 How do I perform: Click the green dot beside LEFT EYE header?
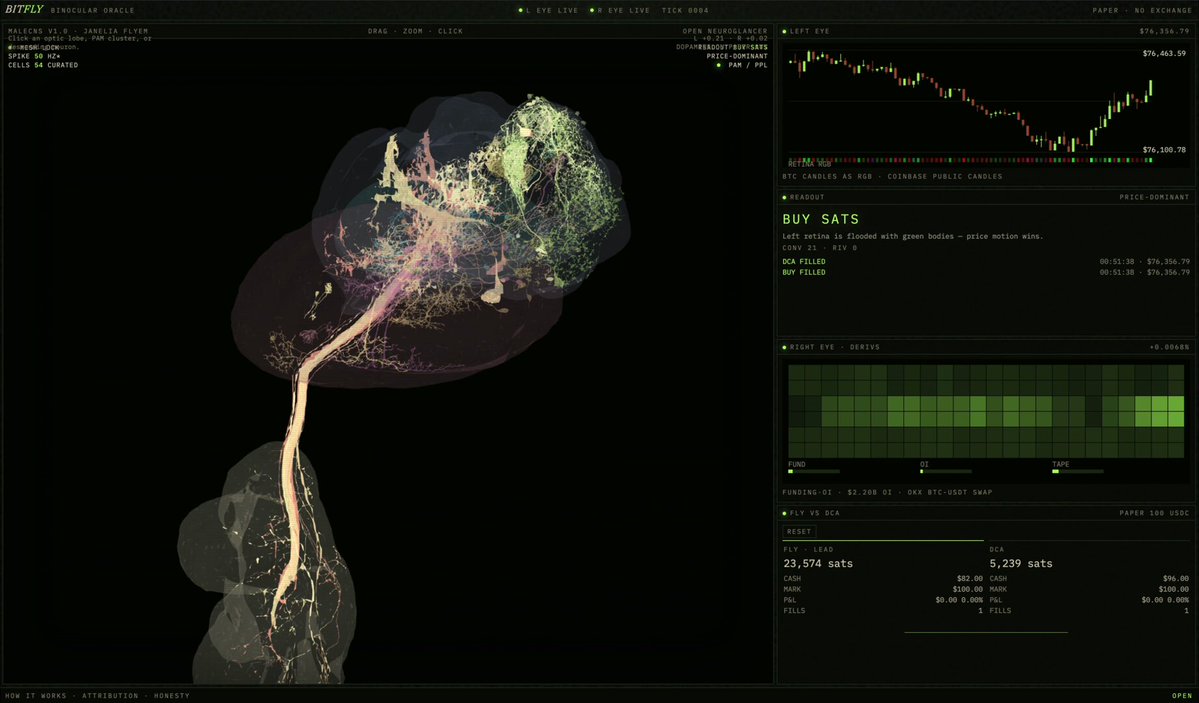tap(785, 31)
